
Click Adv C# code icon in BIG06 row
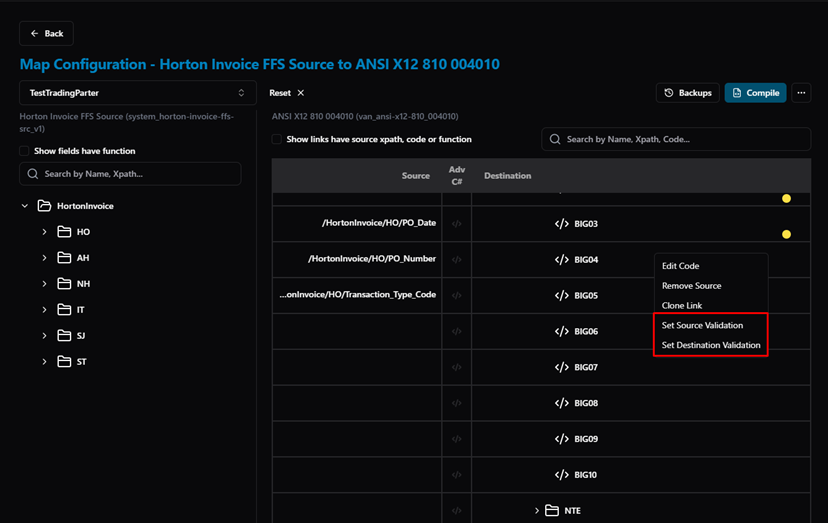click(x=457, y=332)
